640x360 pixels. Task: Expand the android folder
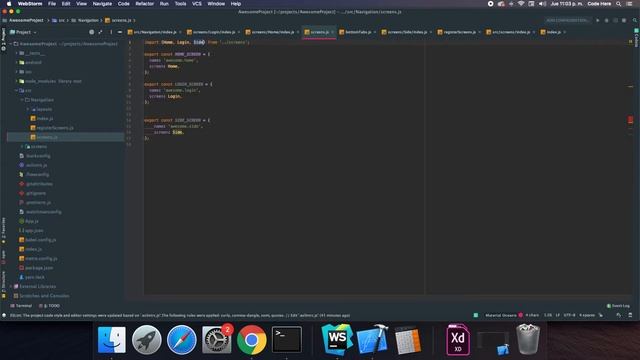(x=16, y=62)
